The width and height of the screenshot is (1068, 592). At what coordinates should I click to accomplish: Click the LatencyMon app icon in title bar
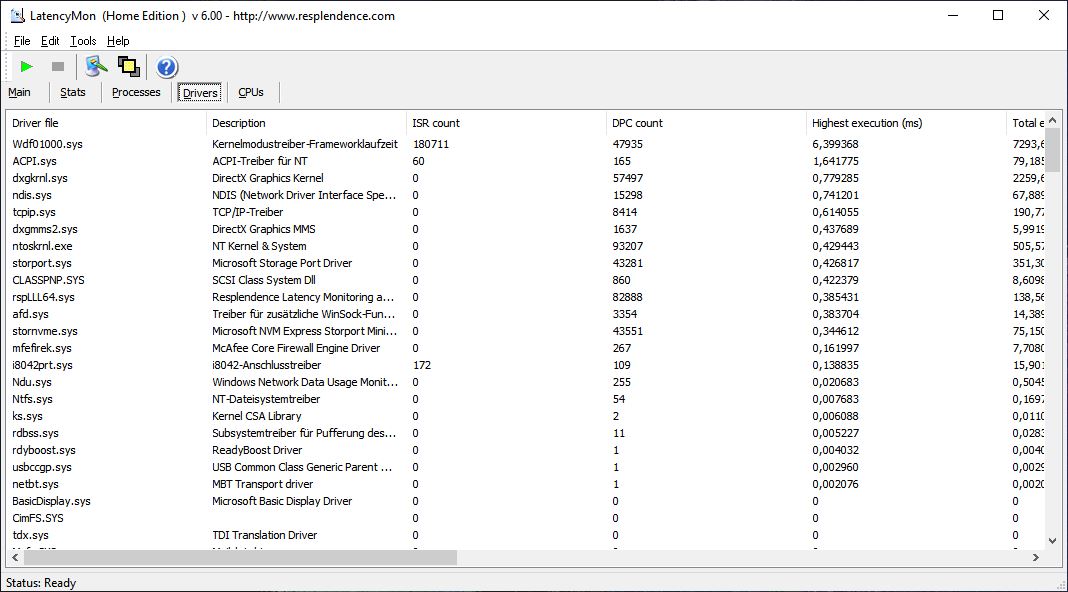coord(17,15)
